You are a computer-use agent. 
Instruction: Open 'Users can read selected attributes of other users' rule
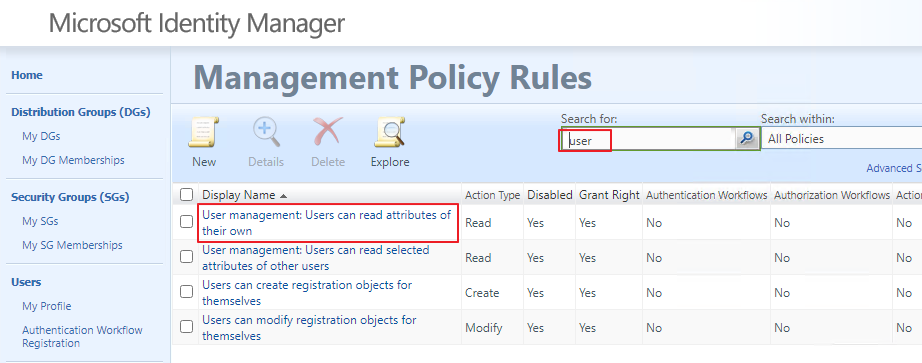click(x=316, y=258)
